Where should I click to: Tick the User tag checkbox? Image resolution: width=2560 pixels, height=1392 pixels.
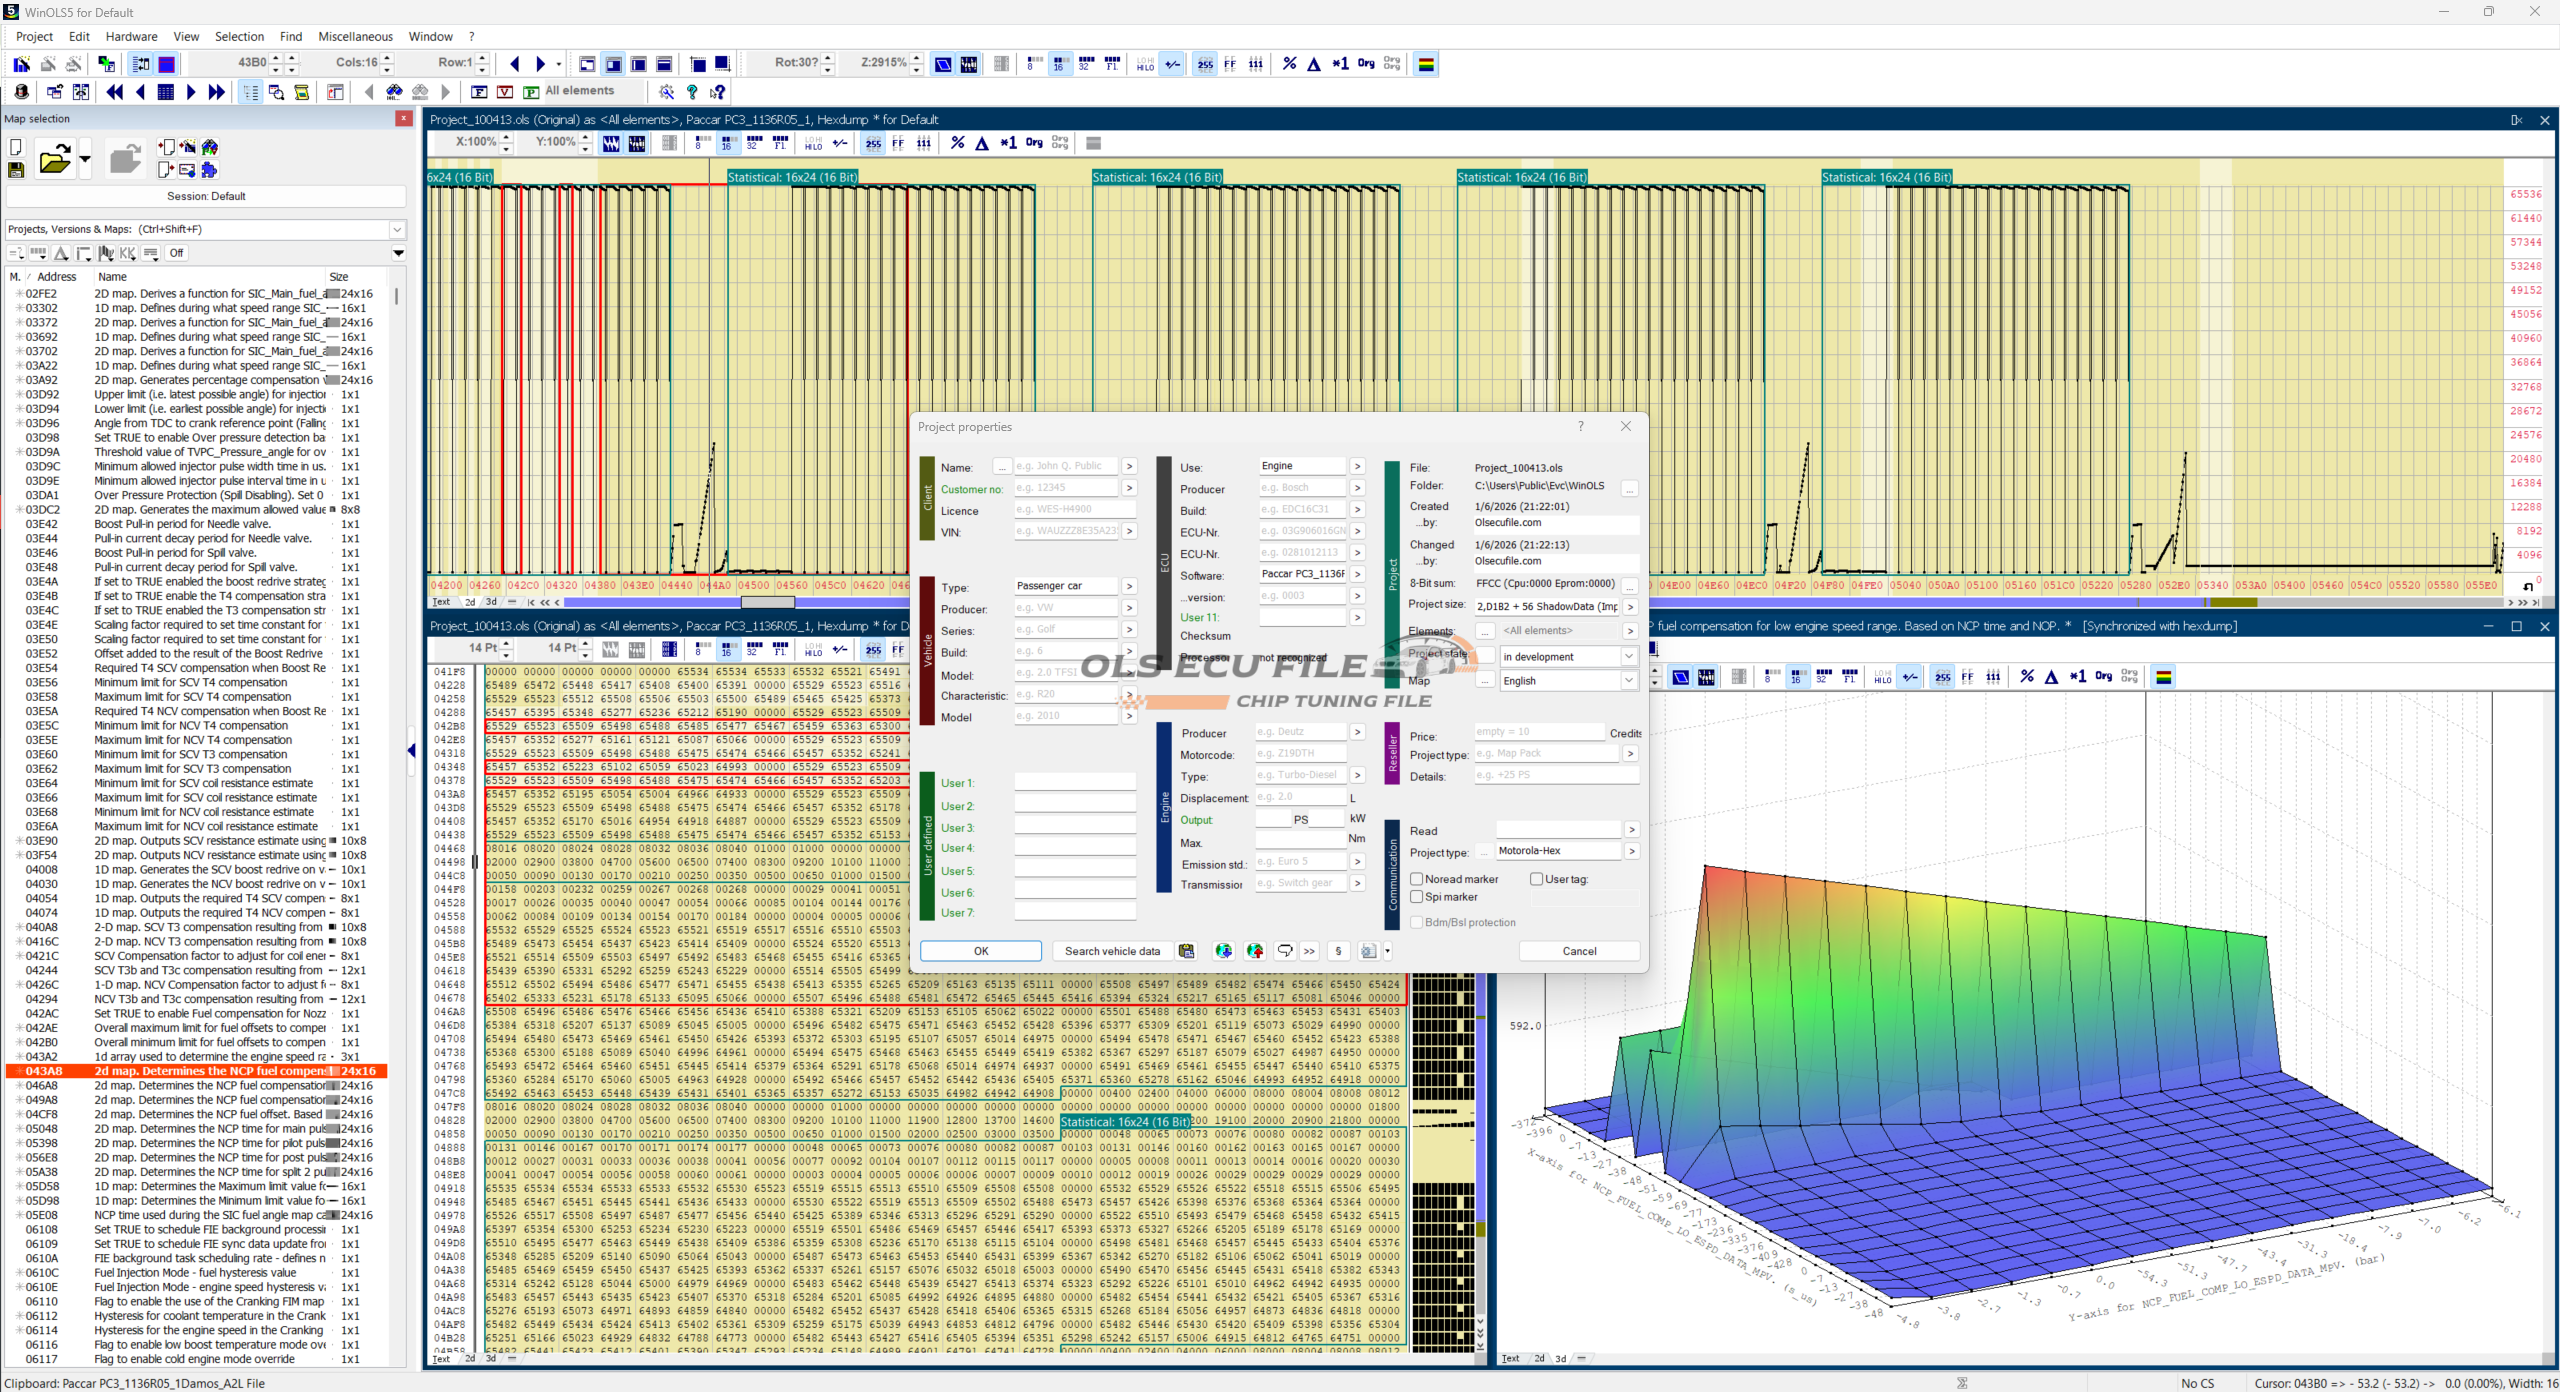tap(1536, 879)
